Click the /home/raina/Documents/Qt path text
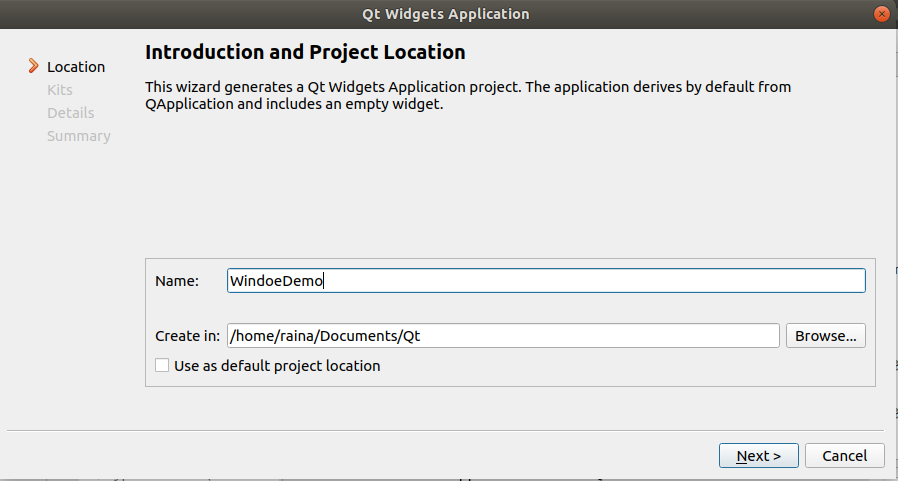 click(x=326, y=336)
